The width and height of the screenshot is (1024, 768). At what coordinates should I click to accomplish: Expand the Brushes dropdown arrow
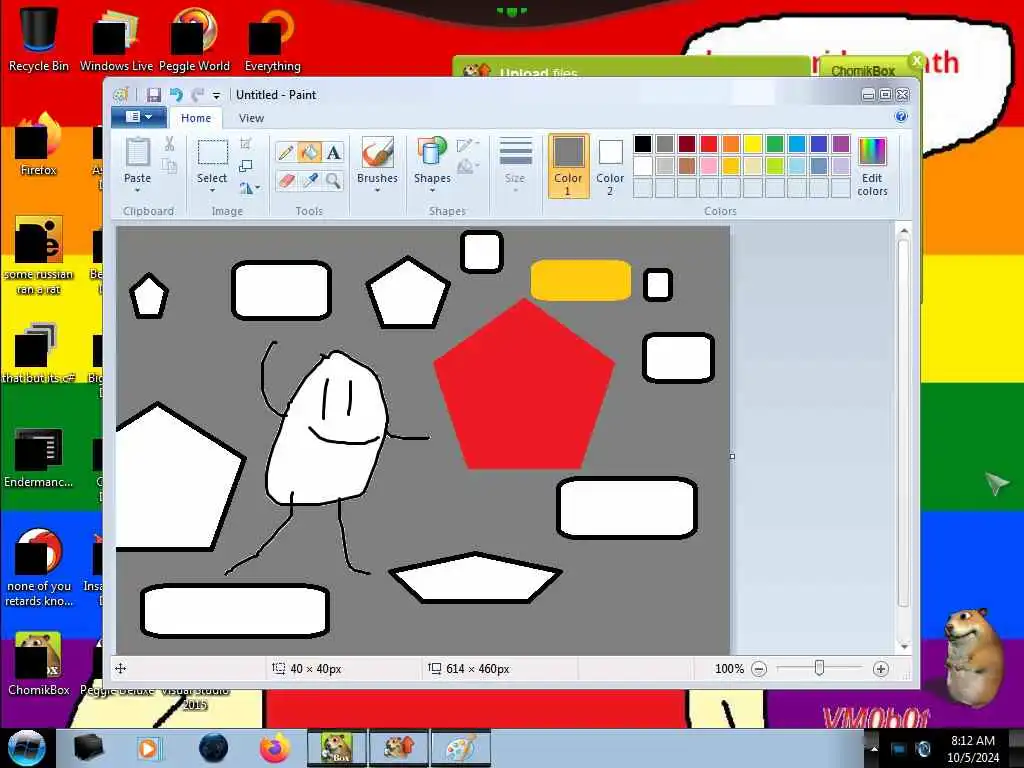pyautogui.click(x=377, y=191)
